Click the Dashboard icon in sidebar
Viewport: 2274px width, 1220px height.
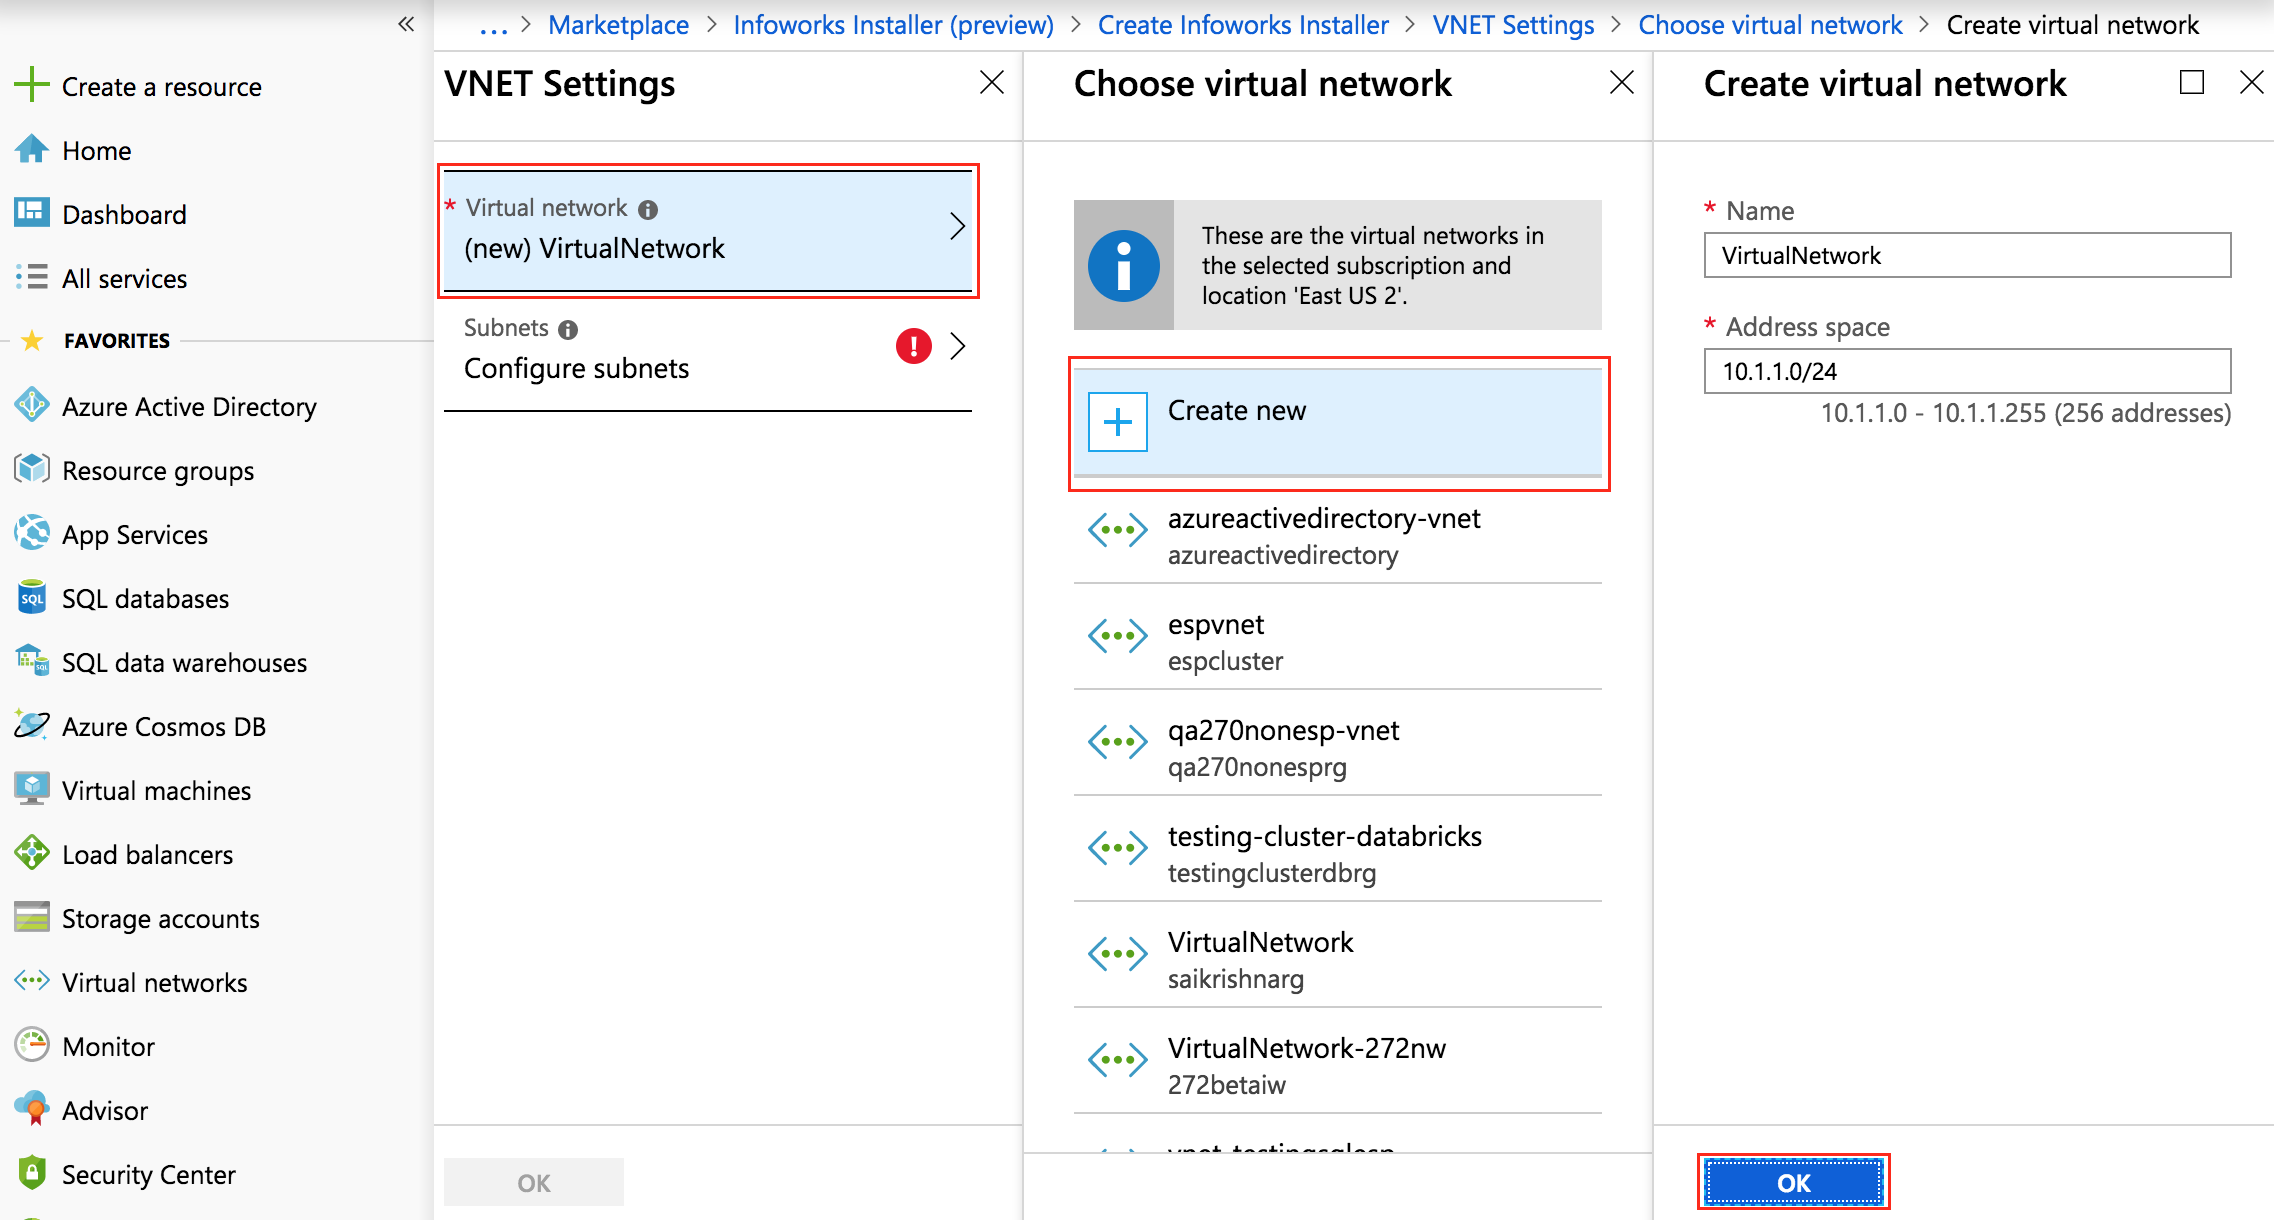click(32, 213)
